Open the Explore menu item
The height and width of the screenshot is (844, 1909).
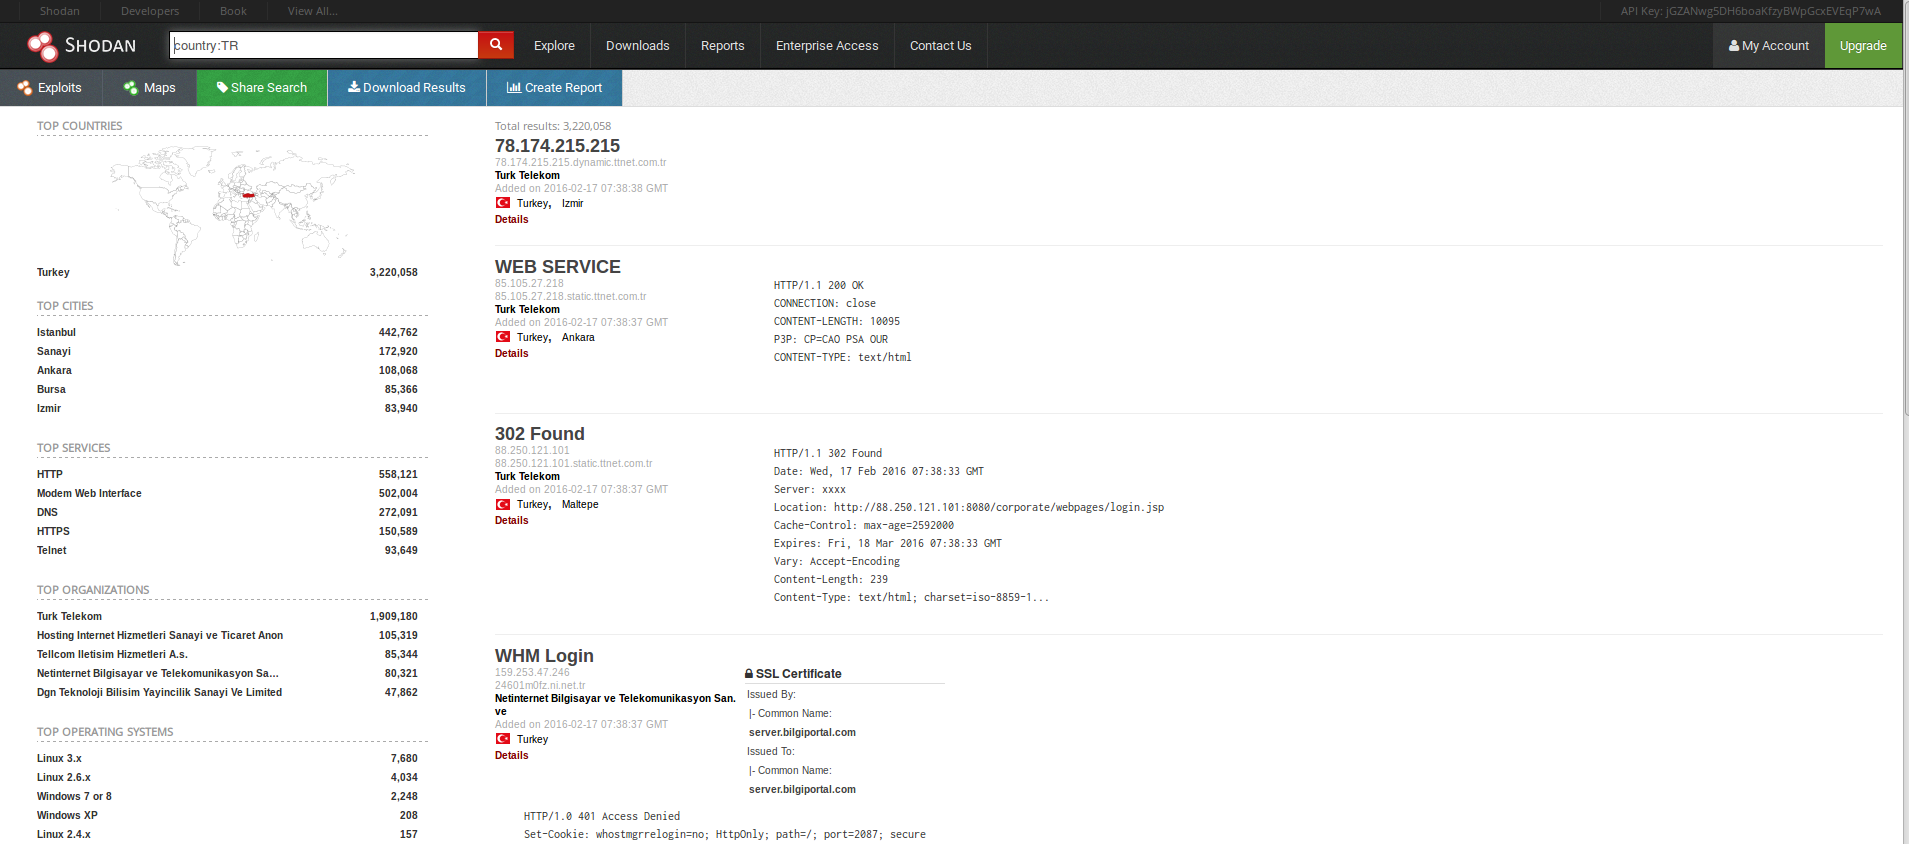(x=554, y=46)
